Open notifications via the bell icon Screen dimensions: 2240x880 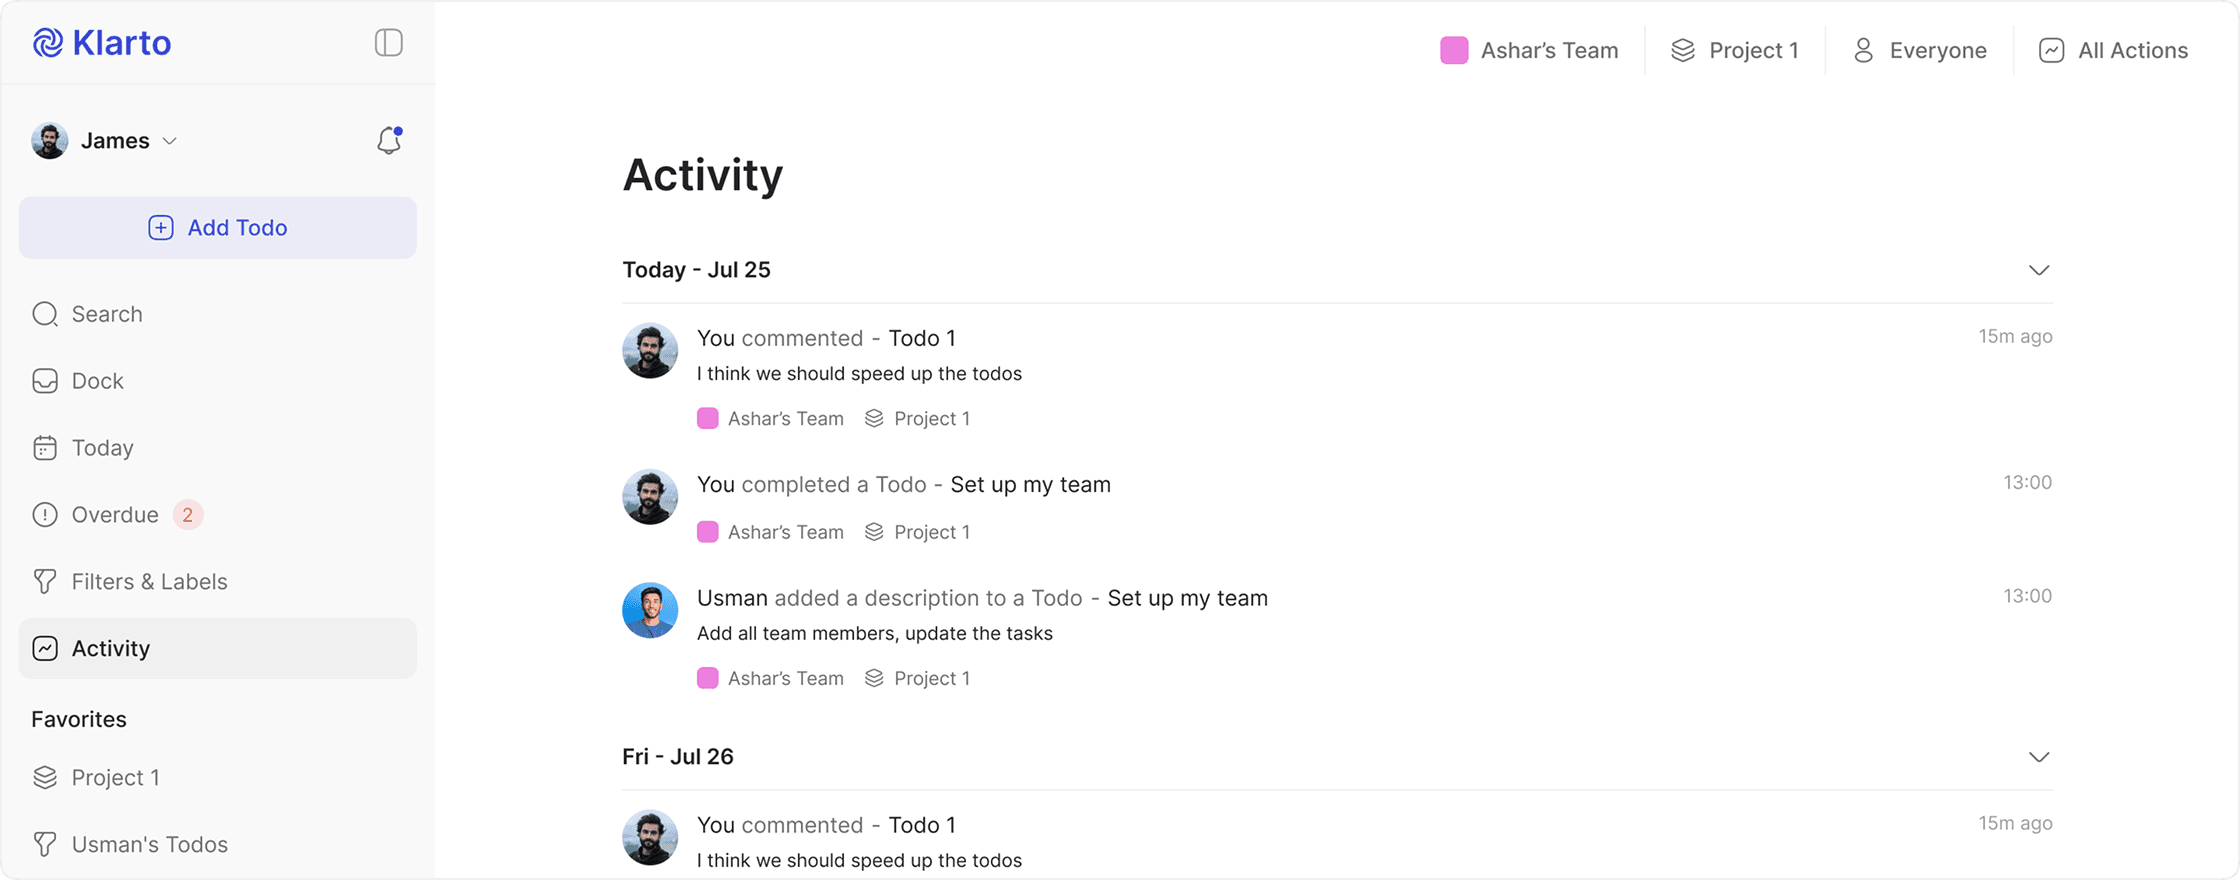pyautogui.click(x=388, y=140)
